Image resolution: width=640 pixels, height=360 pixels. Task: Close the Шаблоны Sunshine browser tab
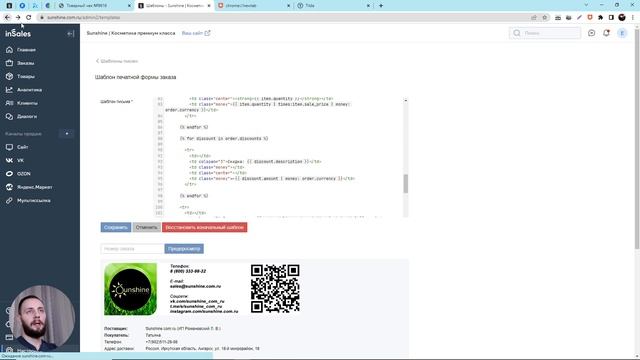[x=209, y=6]
